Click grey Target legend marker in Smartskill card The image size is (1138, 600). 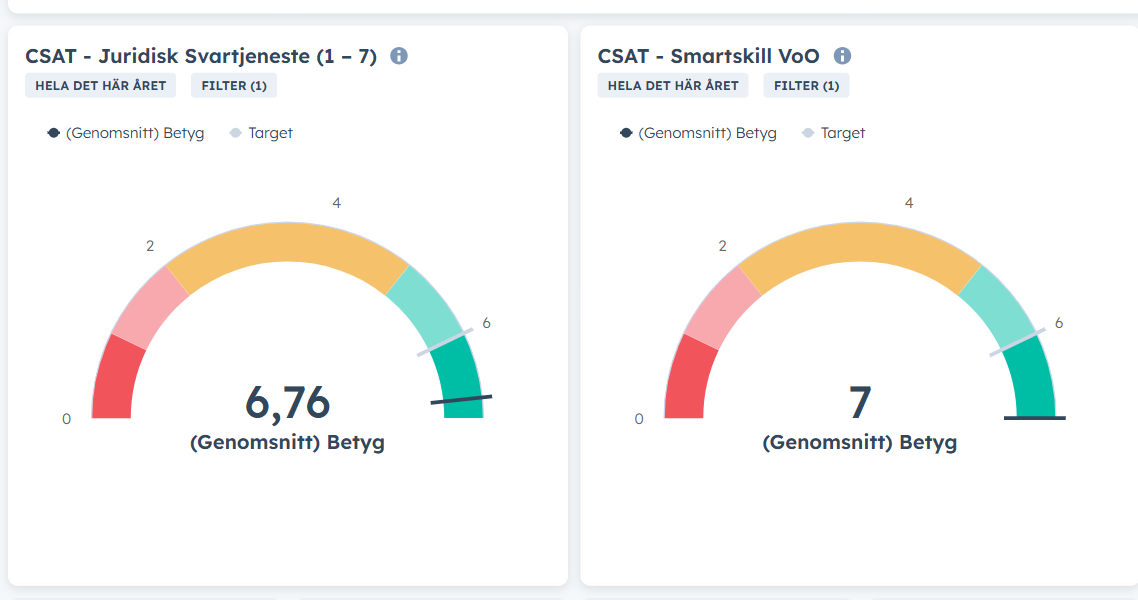808,133
